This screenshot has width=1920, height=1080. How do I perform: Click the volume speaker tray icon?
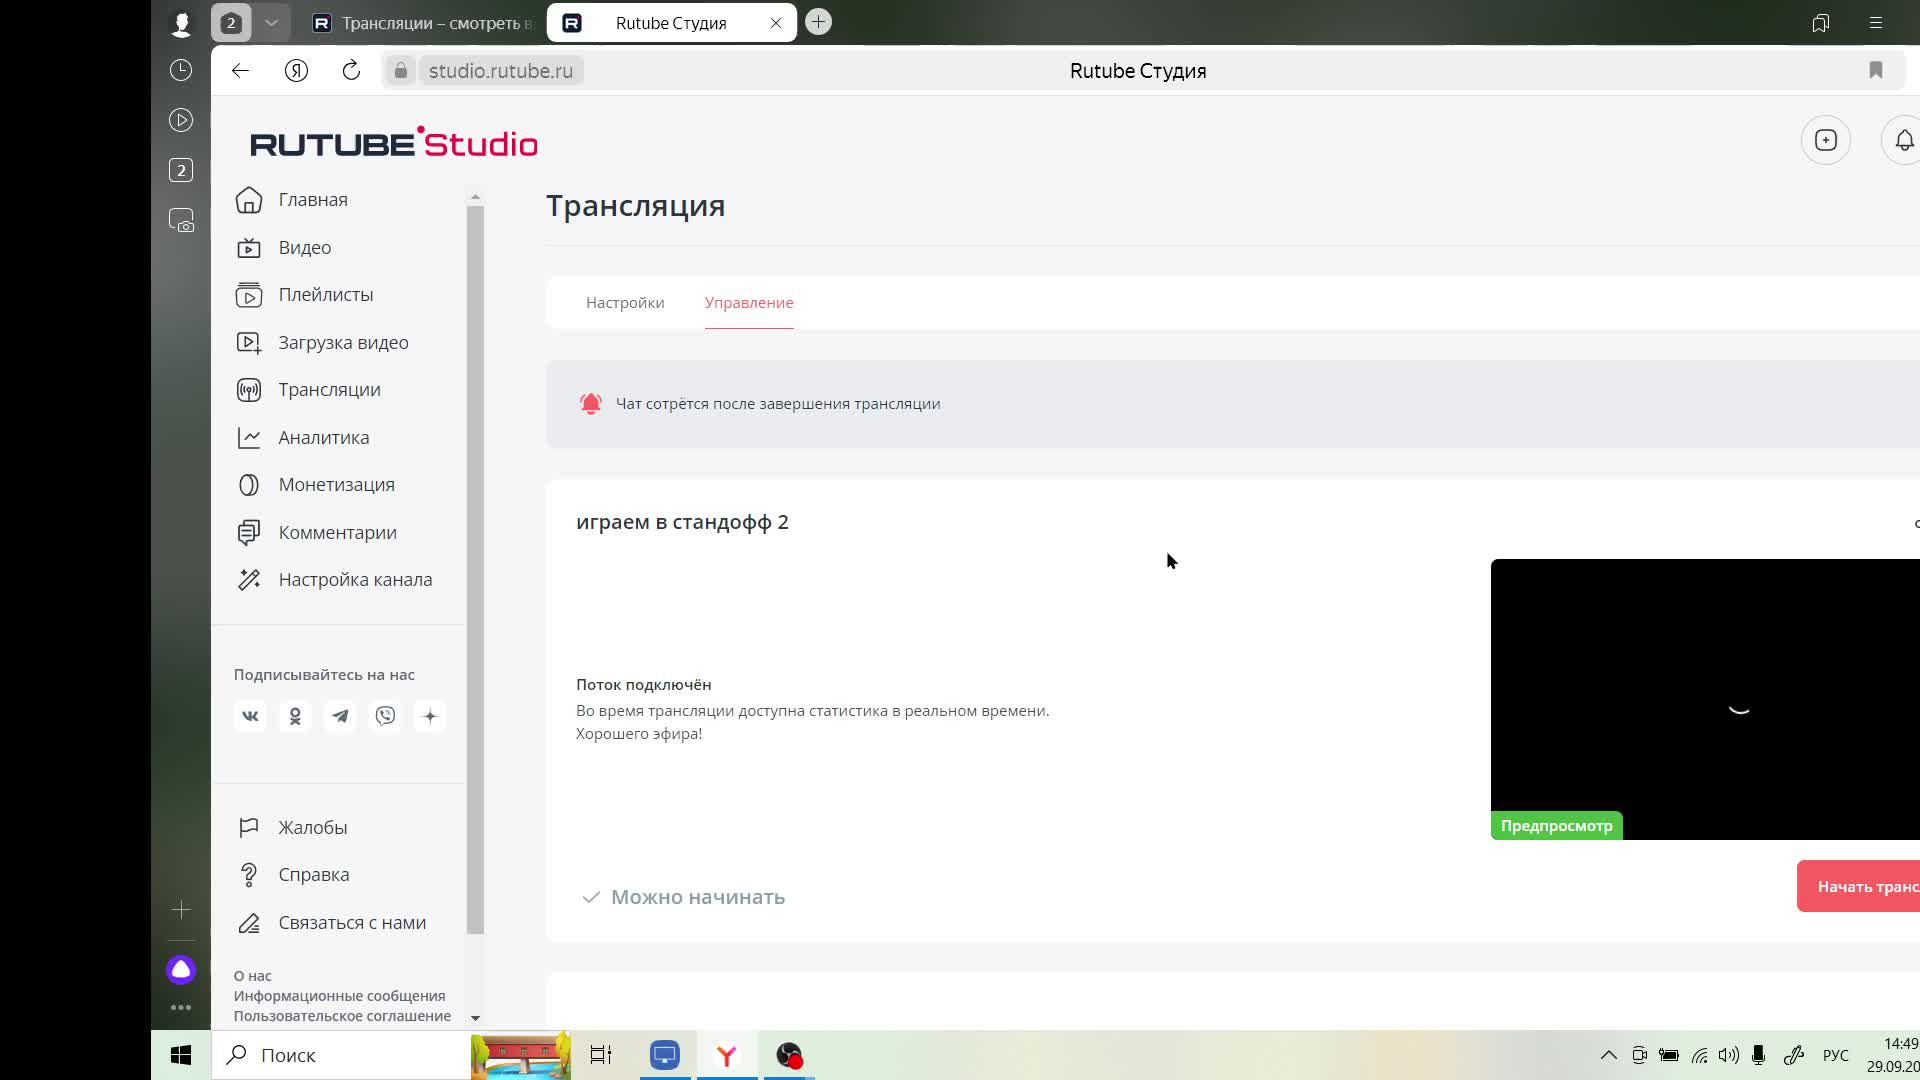[1729, 1055]
